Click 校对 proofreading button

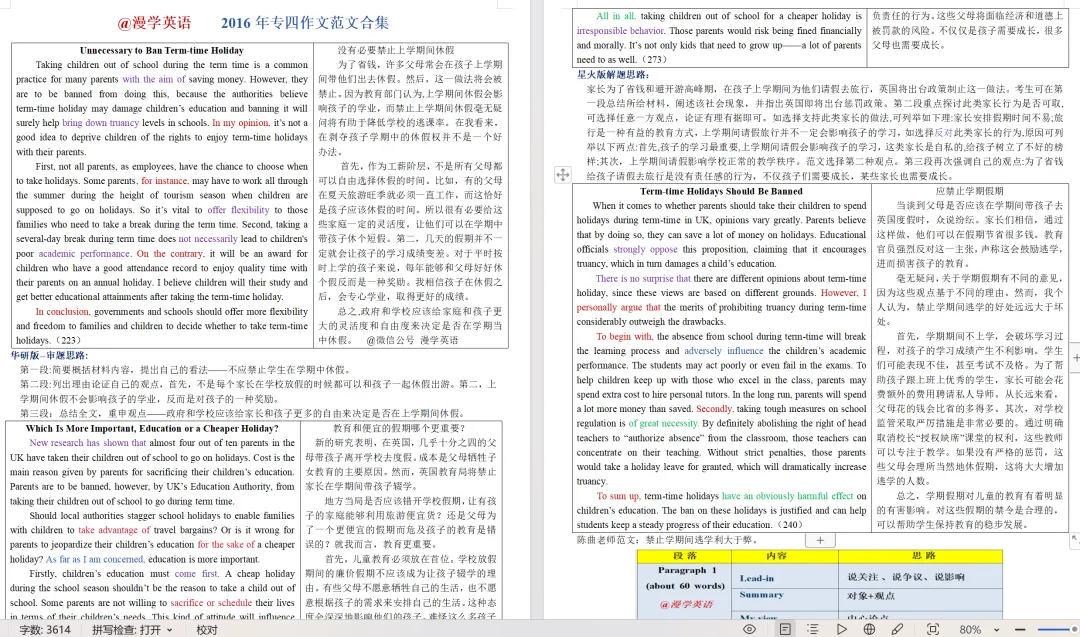coord(207,629)
